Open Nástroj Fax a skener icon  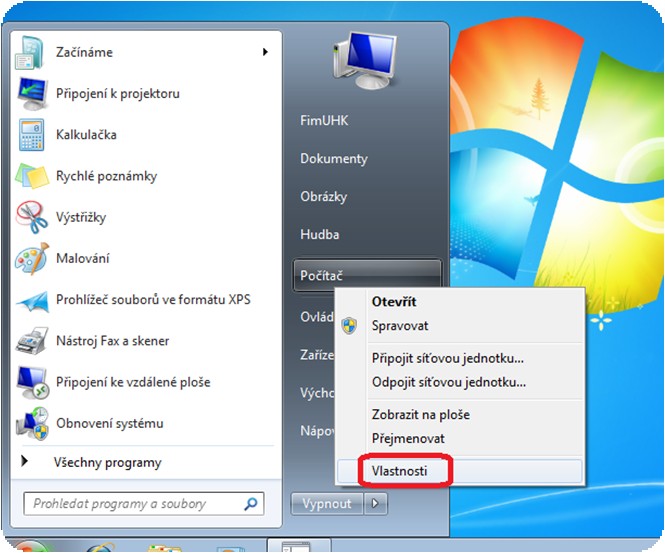click(x=32, y=341)
